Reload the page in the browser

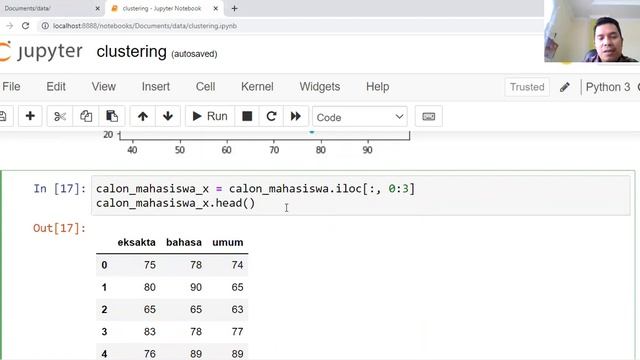25,26
